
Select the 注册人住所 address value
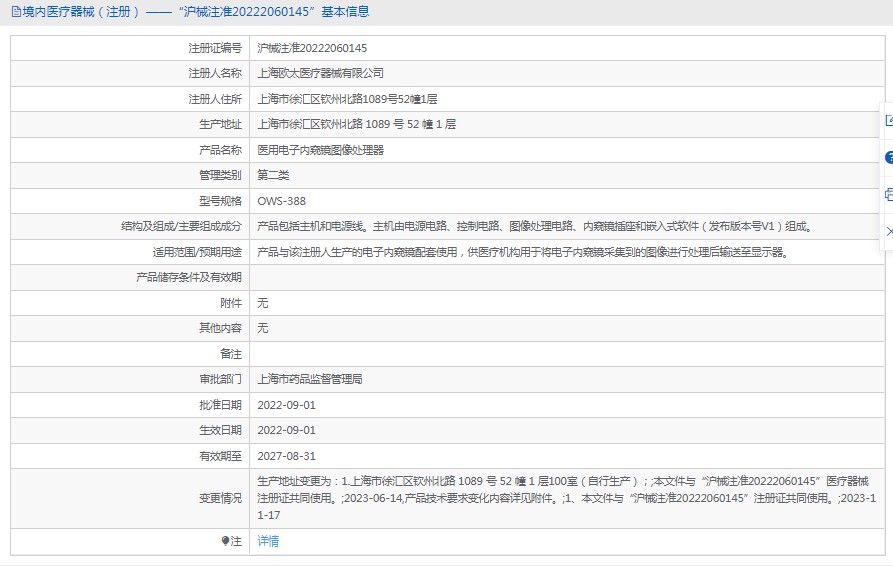click(x=347, y=99)
